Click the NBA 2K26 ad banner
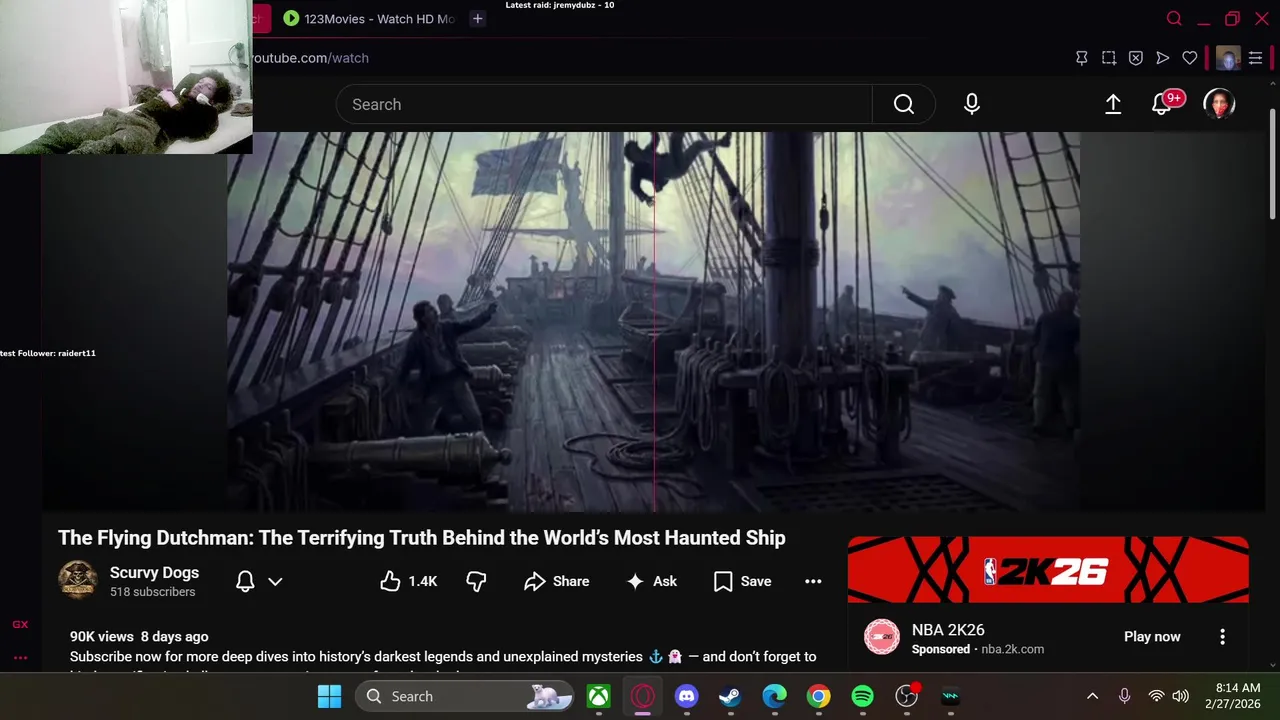This screenshot has width=1280, height=720. coord(1048,570)
